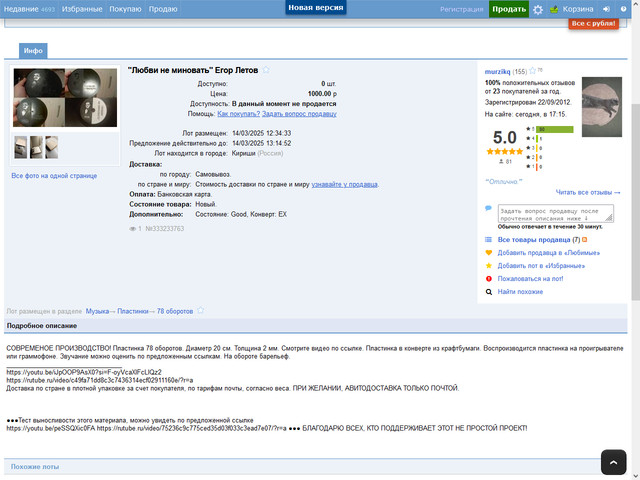The width and height of the screenshot is (640, 480).
Task: Open Все товары продавца link
Action: click(x=534, y=240)
